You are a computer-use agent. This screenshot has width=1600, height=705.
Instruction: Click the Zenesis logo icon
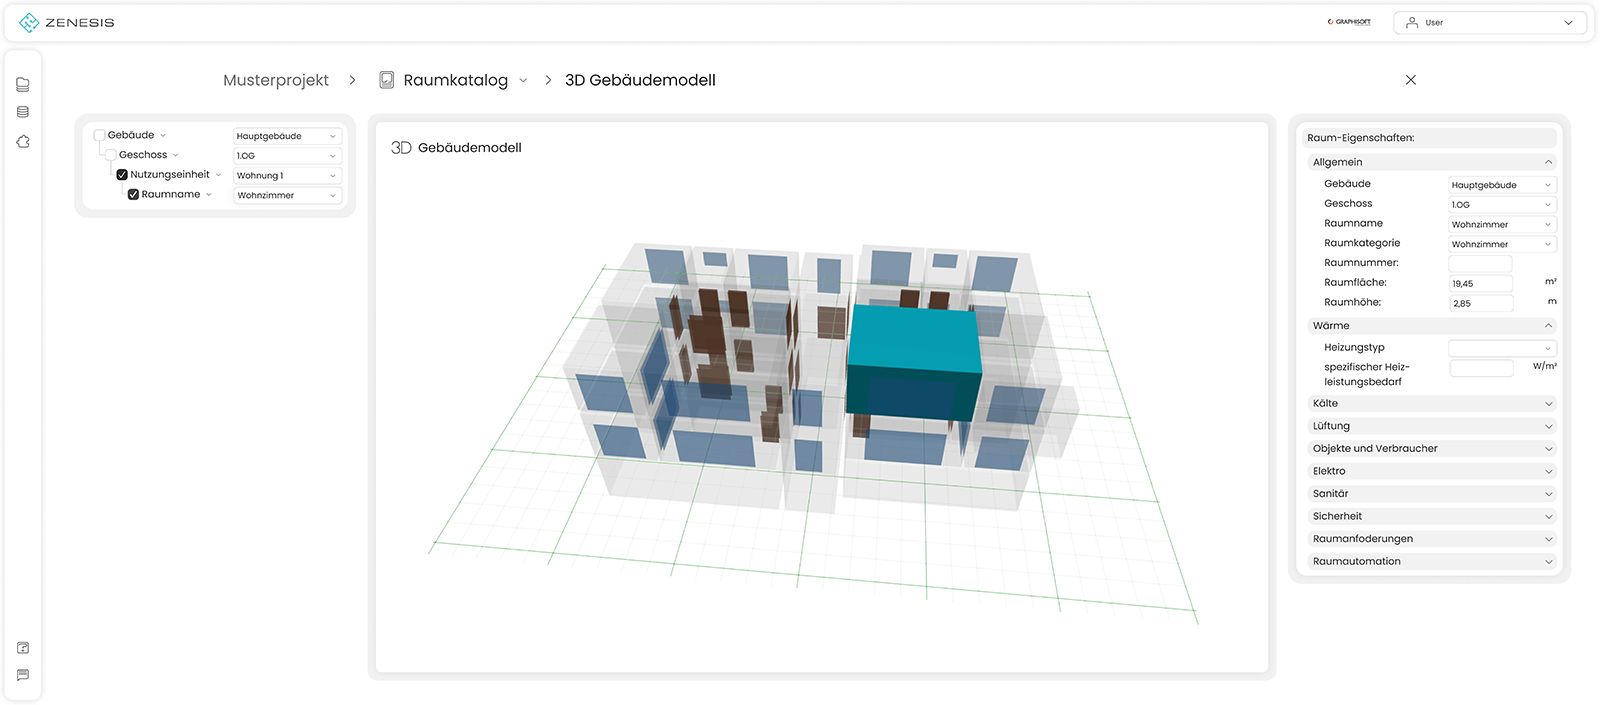(29, 22)
